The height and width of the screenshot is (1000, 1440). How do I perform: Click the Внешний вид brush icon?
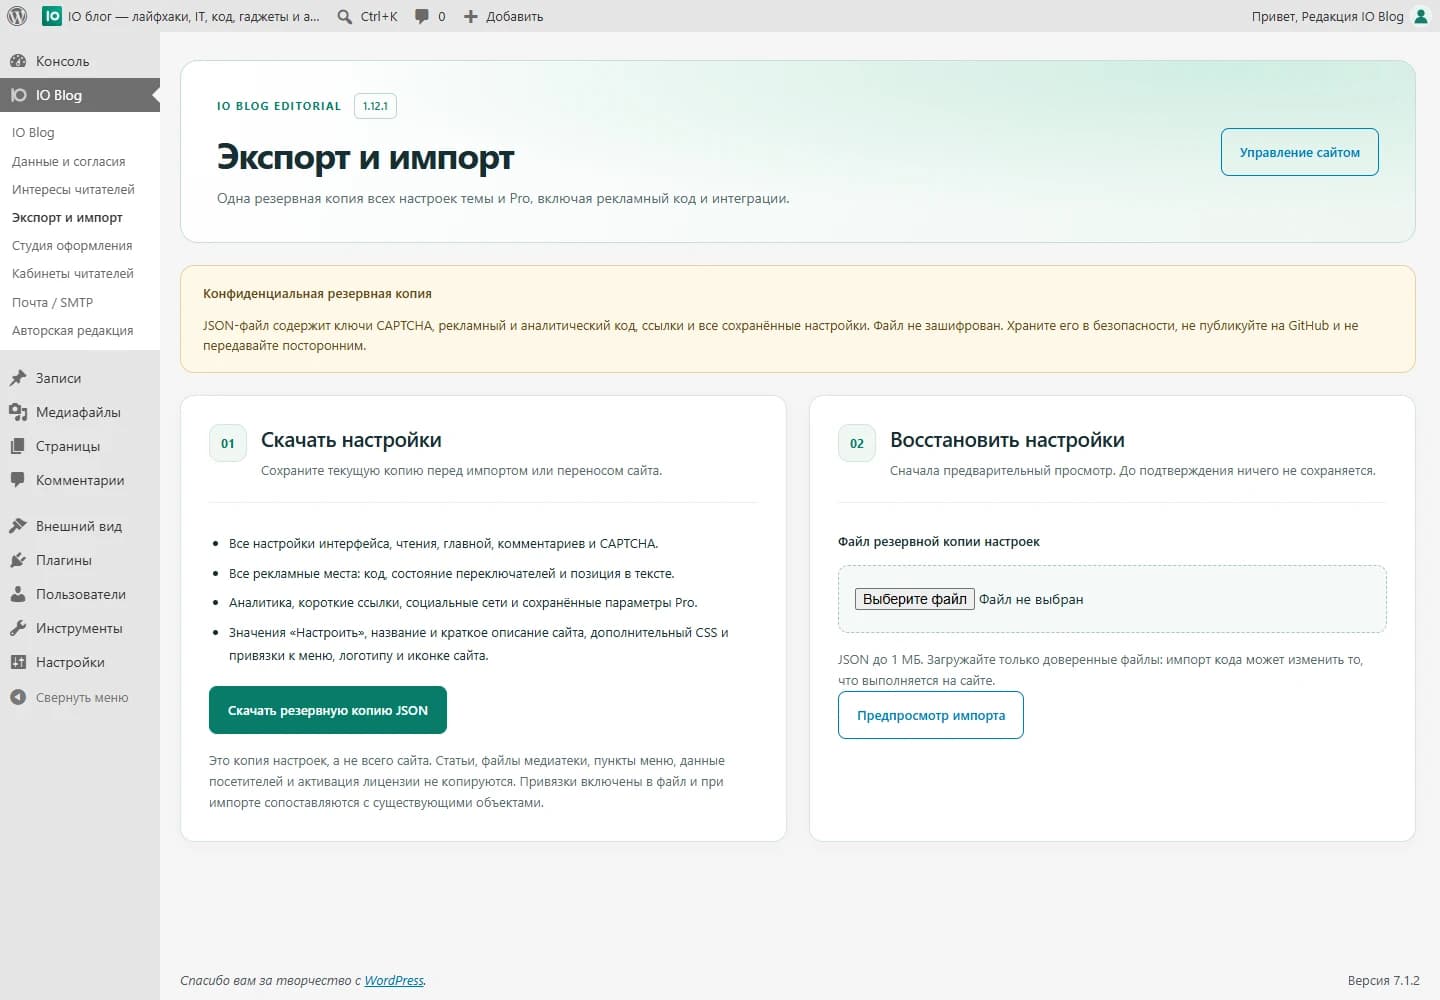(x=18, y=526)
